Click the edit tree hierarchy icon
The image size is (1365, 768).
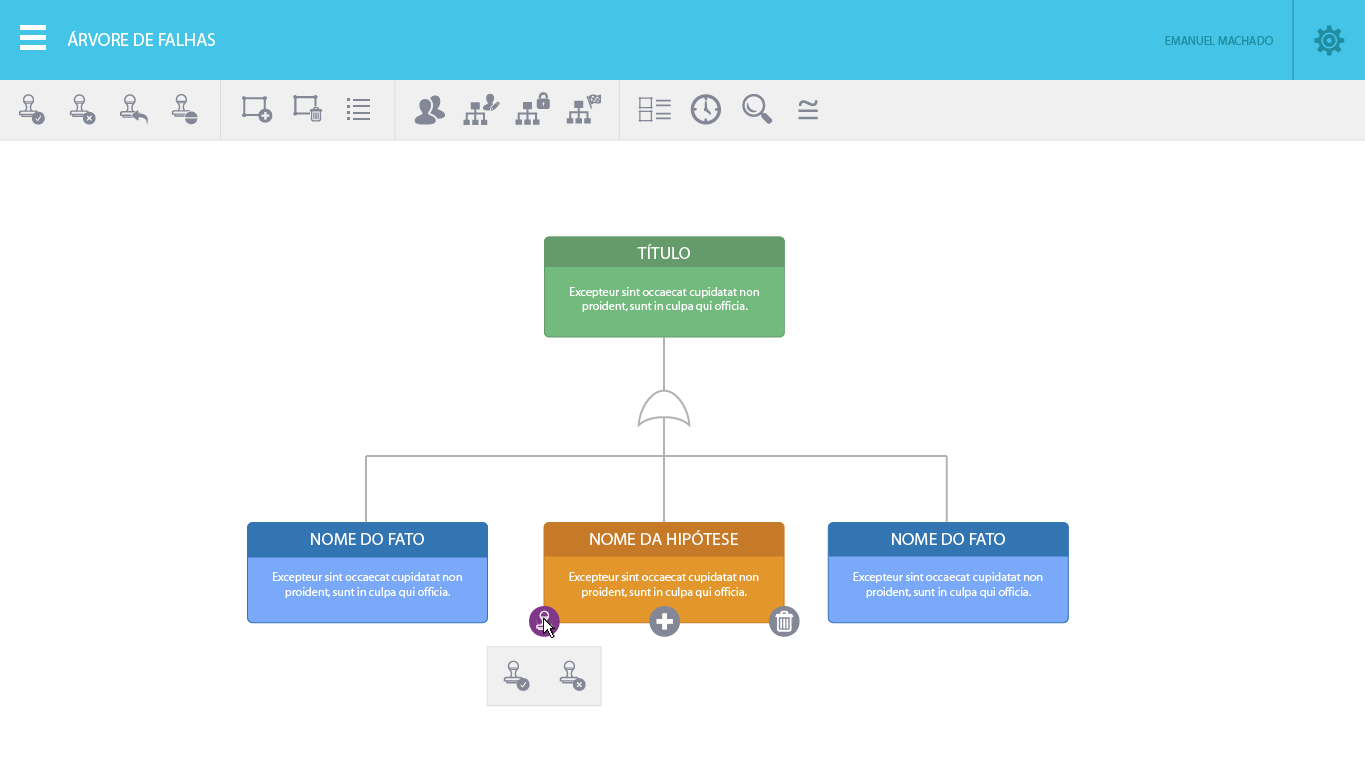[481, 109]
